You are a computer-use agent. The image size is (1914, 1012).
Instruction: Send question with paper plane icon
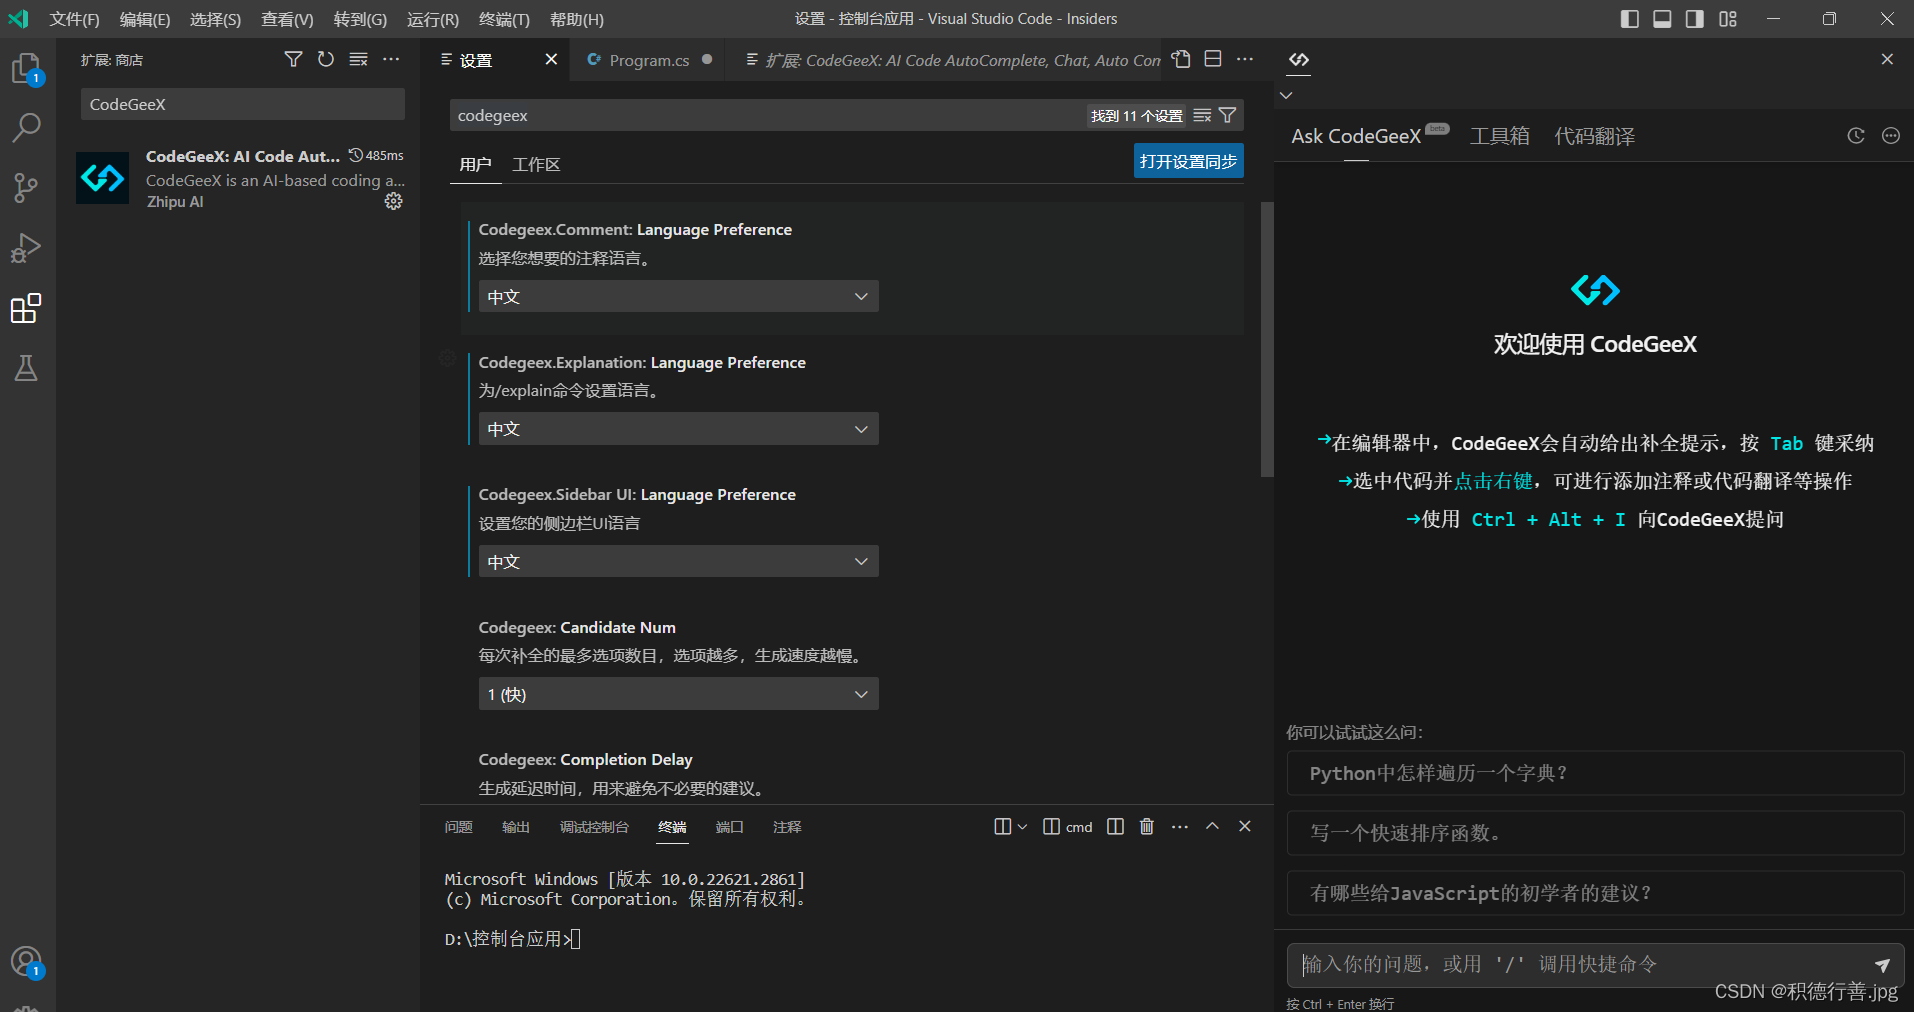(1882, 965)
